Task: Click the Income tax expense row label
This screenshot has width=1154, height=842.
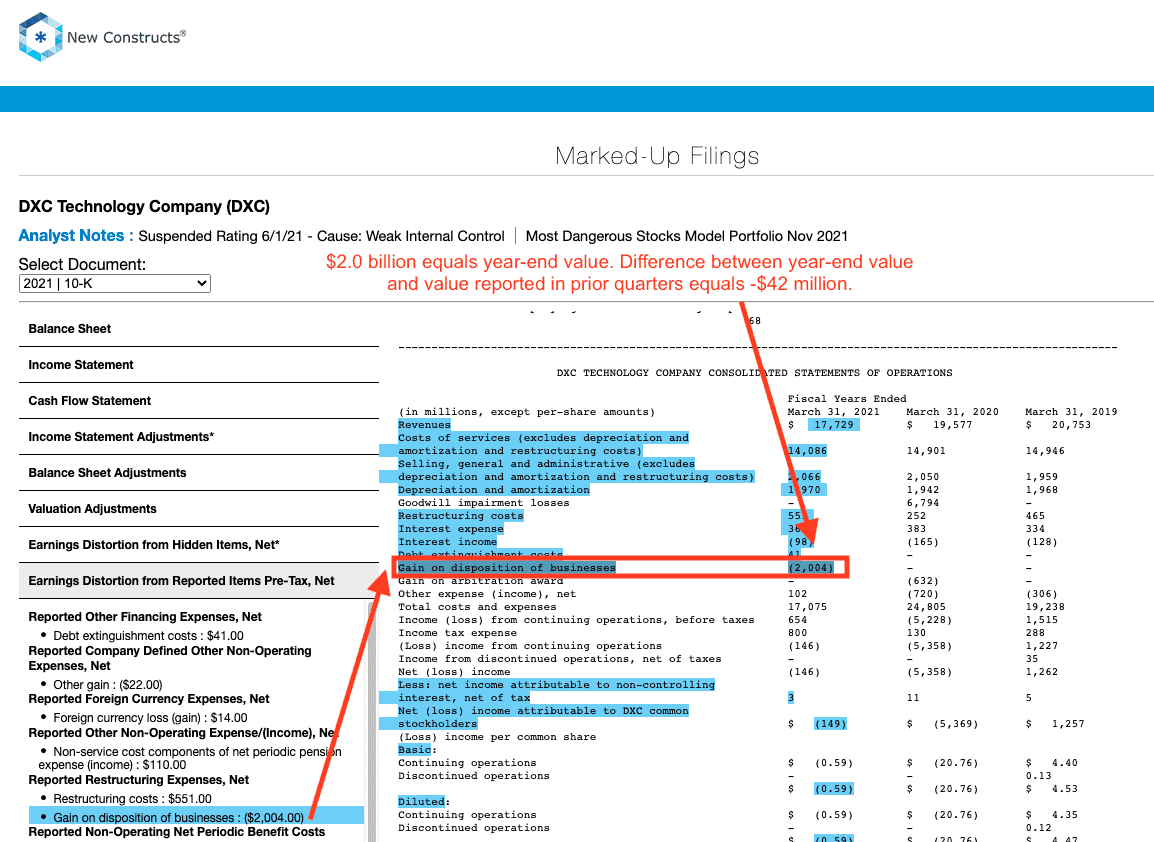Action: (x=457, y=633)
